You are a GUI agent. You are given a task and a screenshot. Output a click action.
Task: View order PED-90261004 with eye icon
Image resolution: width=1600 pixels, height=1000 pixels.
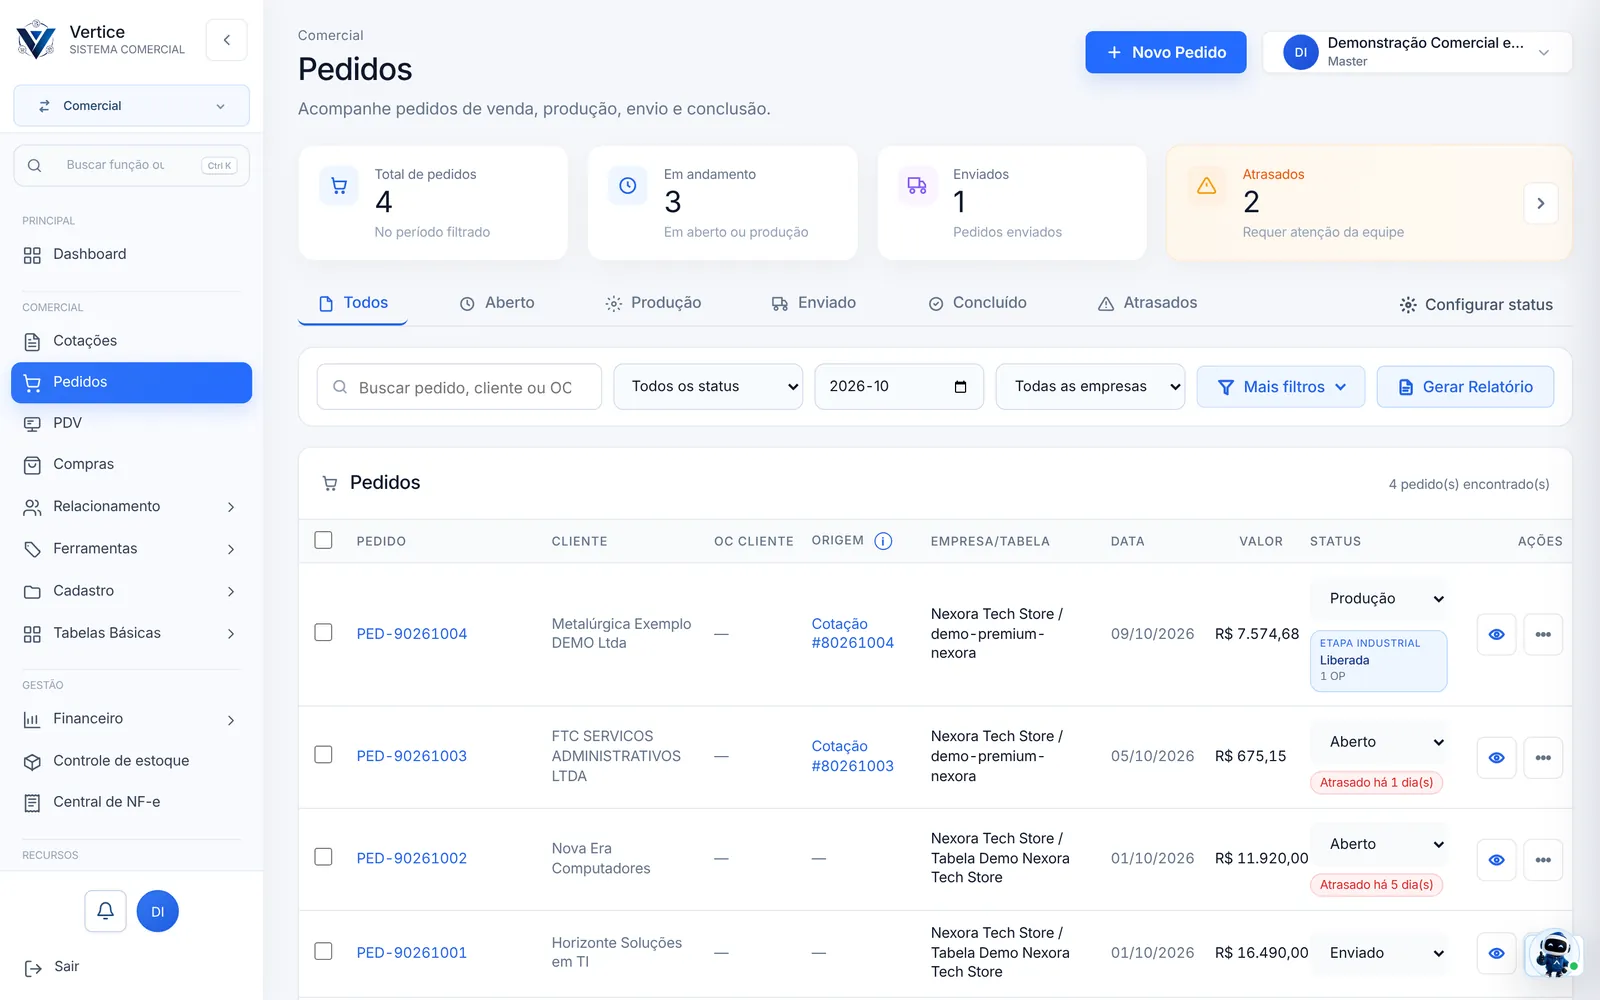1496,634
